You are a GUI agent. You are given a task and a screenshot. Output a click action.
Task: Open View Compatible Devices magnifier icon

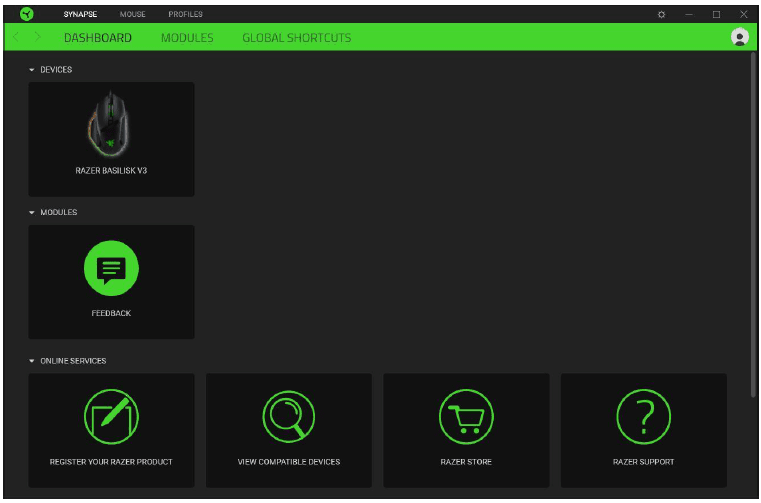[x=288, y=417]
